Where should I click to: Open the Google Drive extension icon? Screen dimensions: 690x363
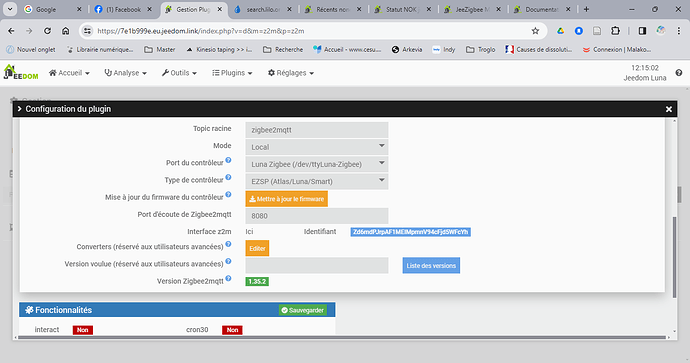[x=560, y=31]
